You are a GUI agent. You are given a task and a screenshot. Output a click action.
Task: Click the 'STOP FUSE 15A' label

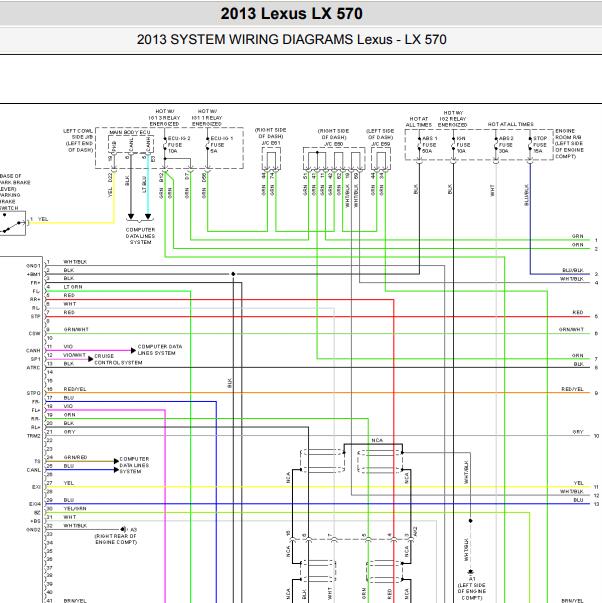(540, 145)
